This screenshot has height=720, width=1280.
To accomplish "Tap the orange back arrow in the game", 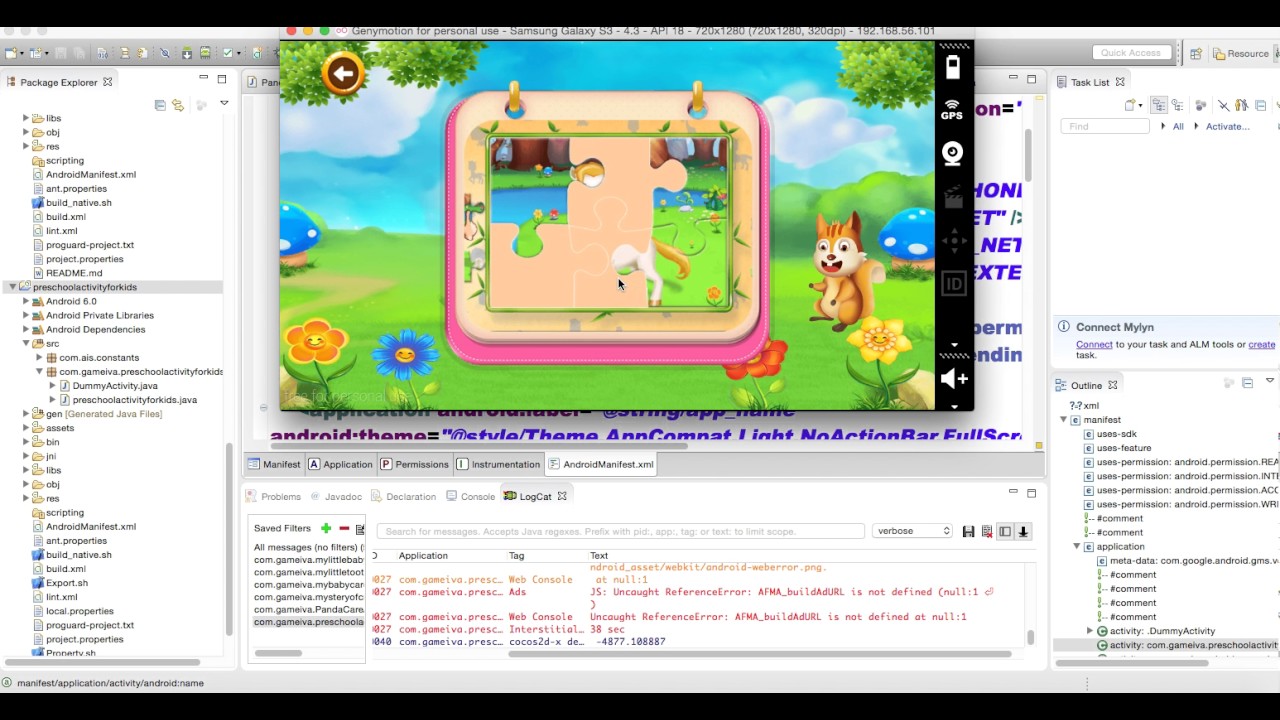I will [343, 73].
